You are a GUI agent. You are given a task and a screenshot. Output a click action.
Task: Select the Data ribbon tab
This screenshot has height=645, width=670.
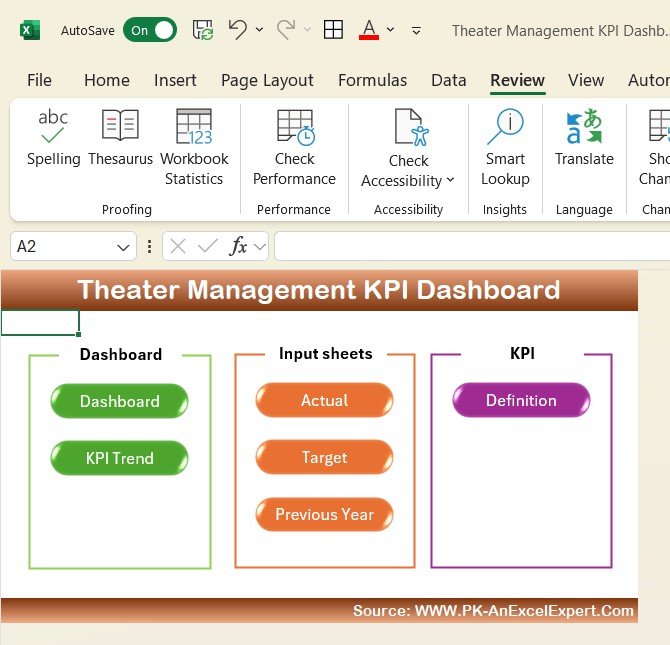449,80
